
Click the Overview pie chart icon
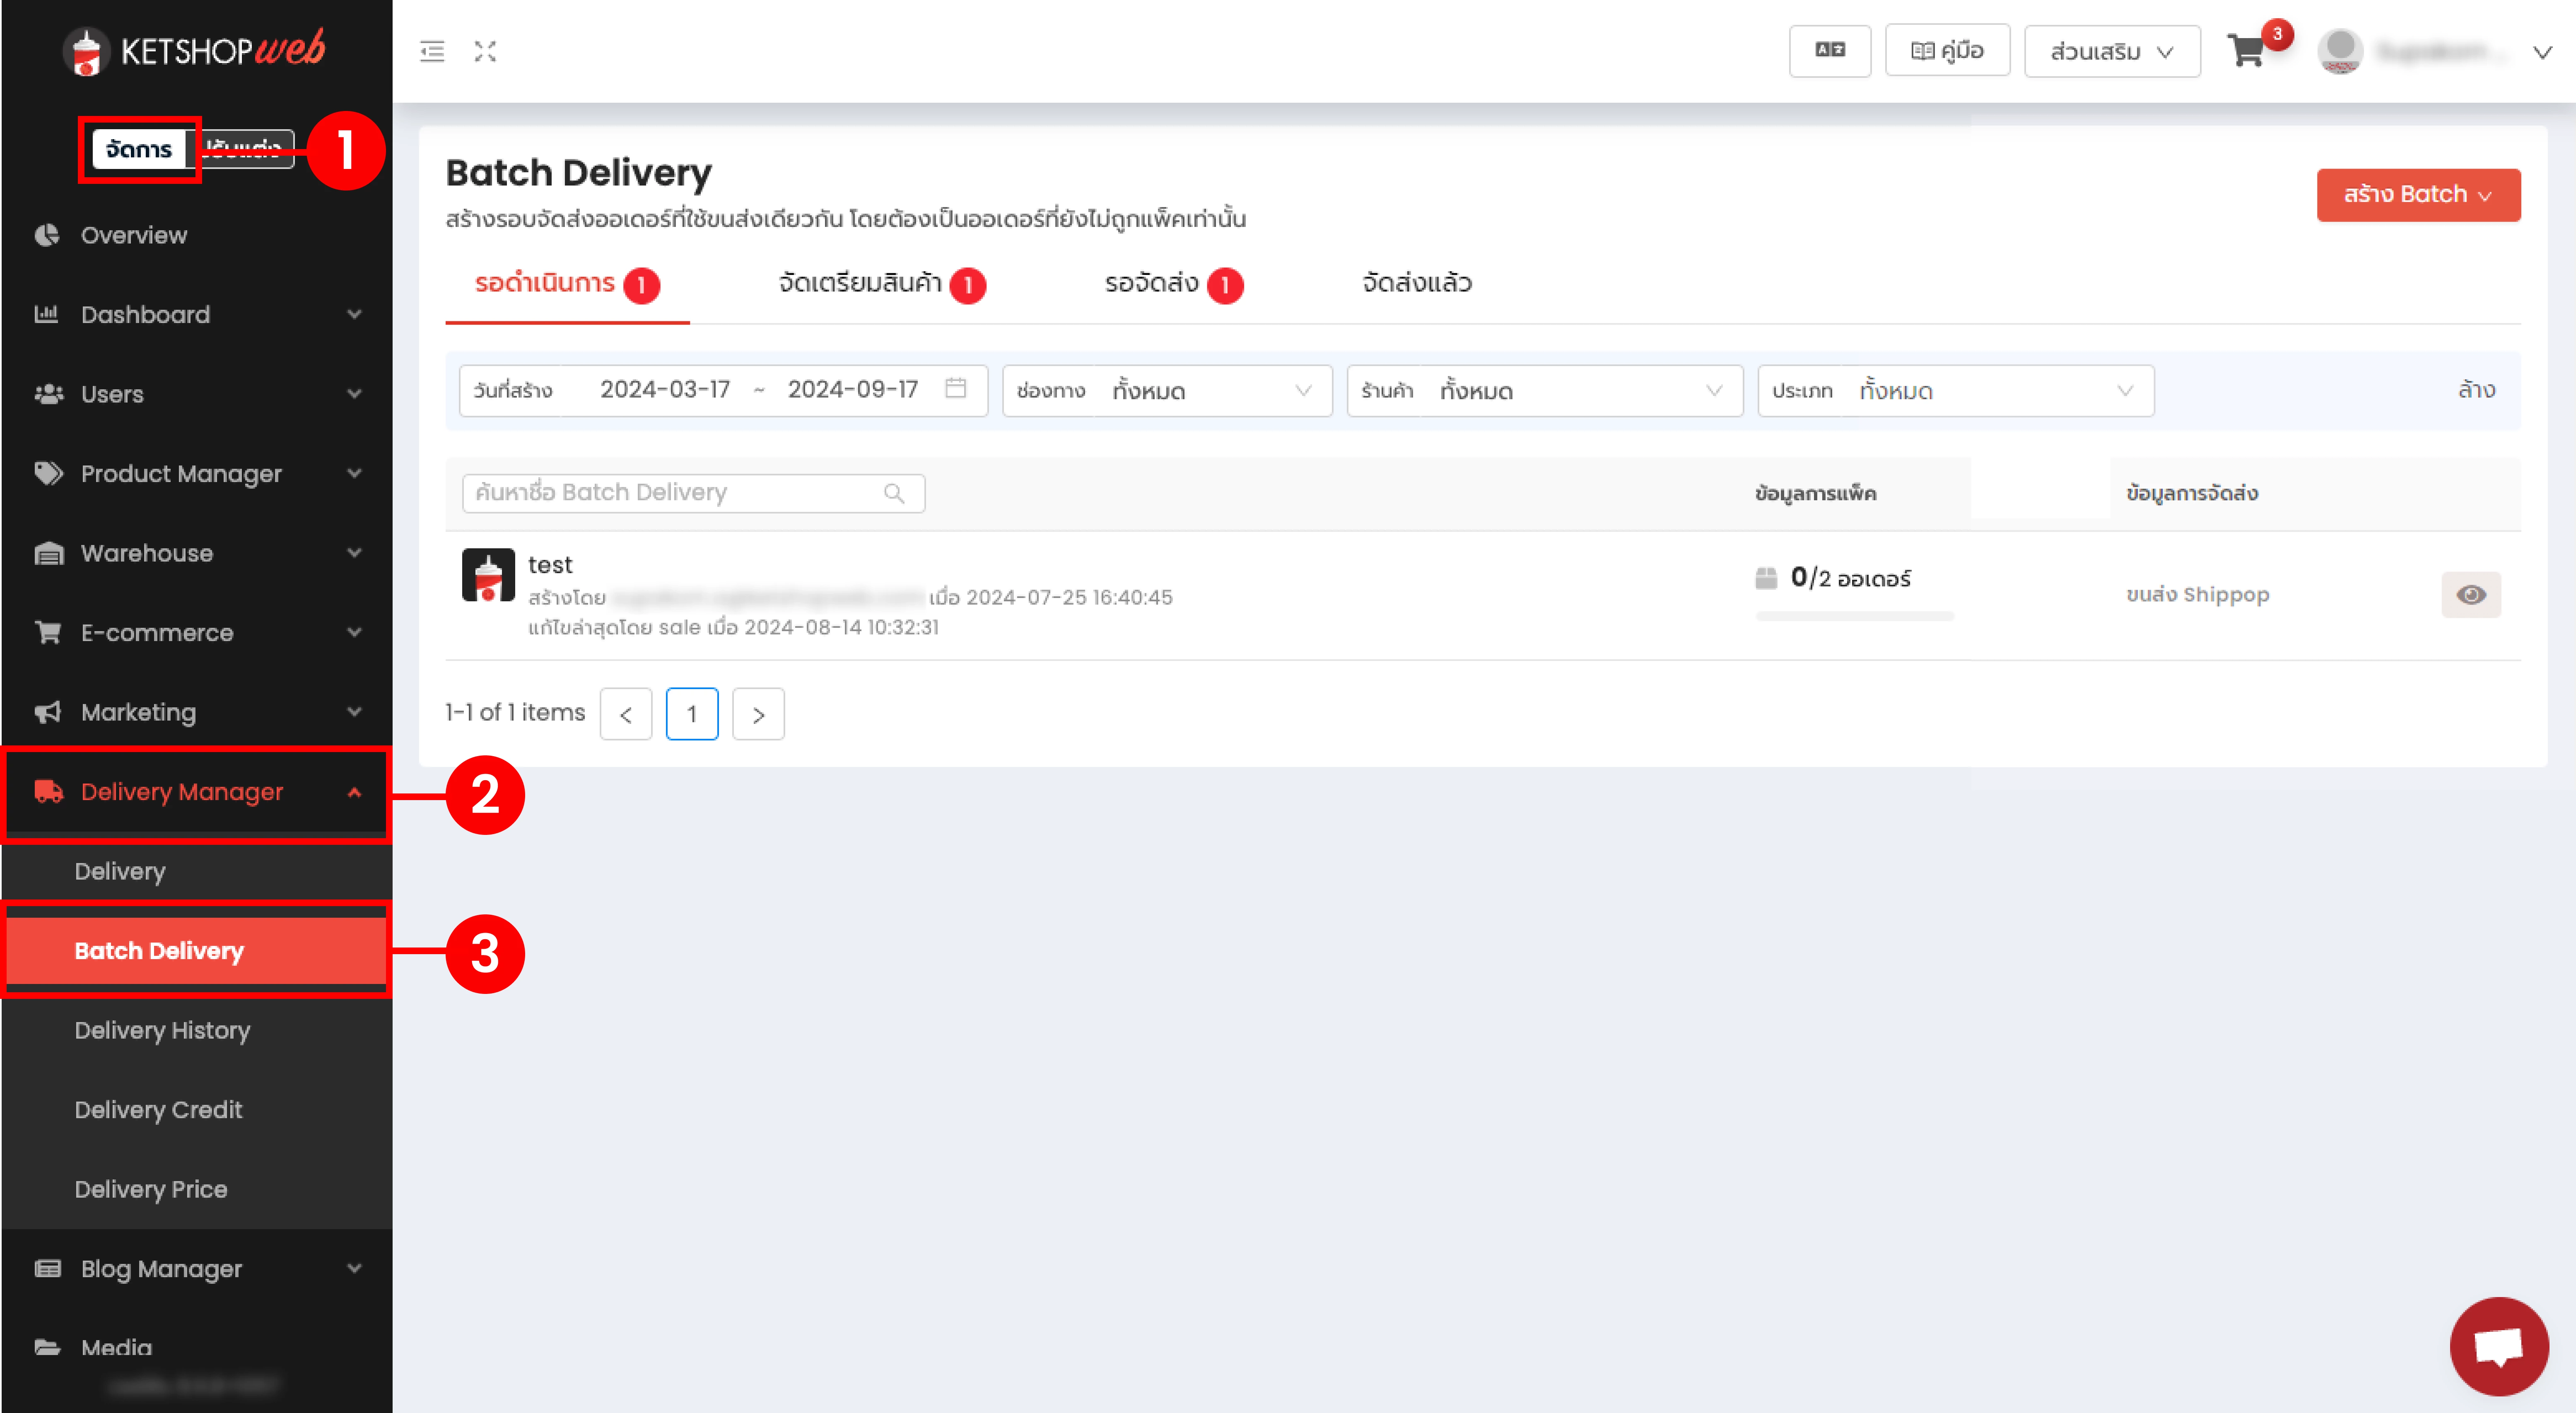point(47,235)
